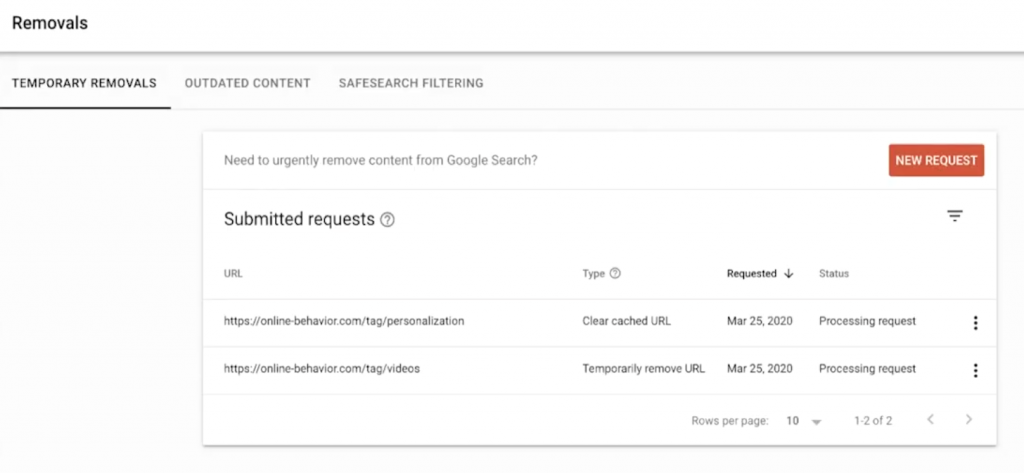Switch to the Outdated Content tab
Screen dimensions: 1024x473
[x=247, y=83]
